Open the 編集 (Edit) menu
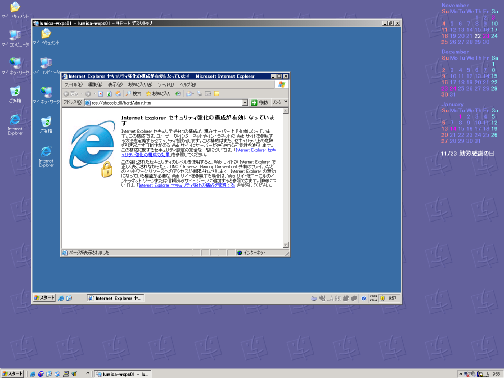This screenshot has height=378, width=504. (x=95, y=85)
